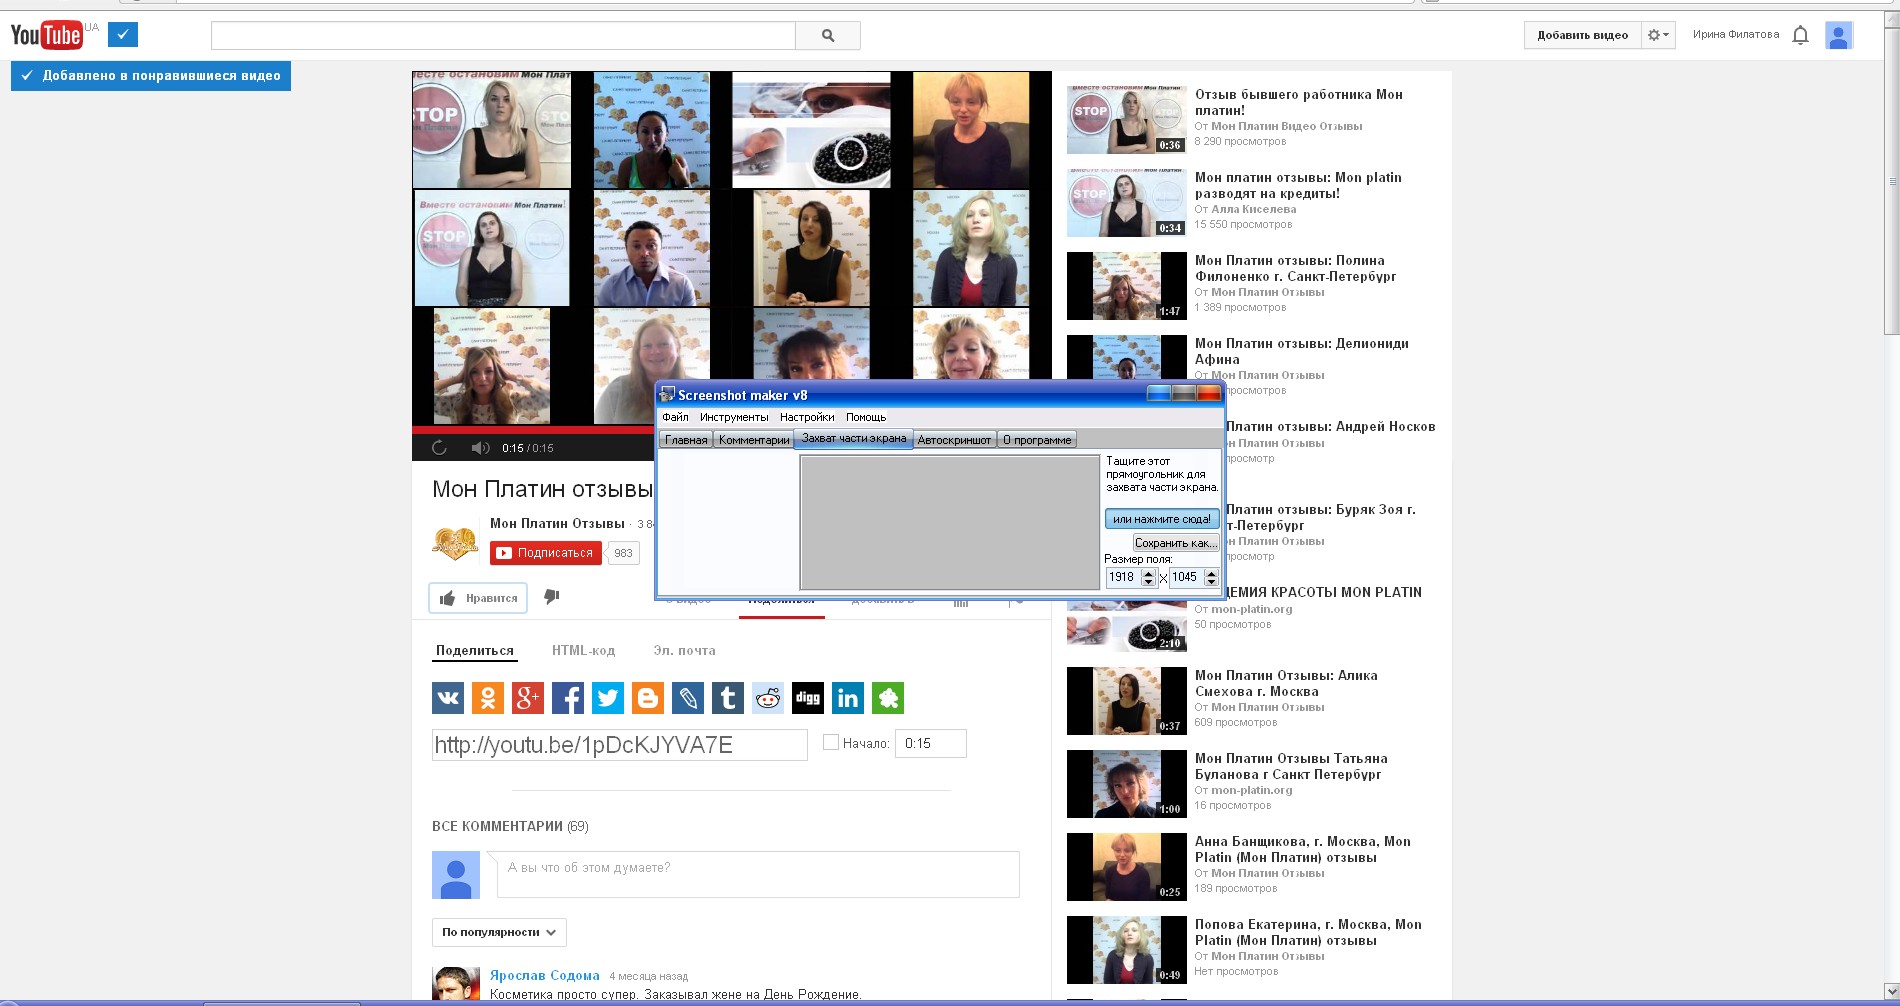Click the blue checkmark icon next to logo
This screenshot has height=1006, width=1900.
pos(123,35)
